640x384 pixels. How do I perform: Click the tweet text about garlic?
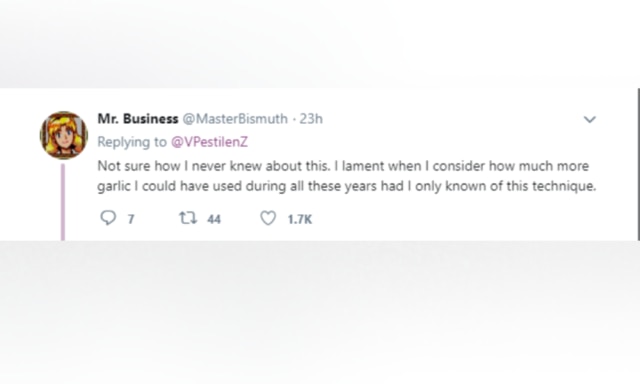tap(347, 176)
